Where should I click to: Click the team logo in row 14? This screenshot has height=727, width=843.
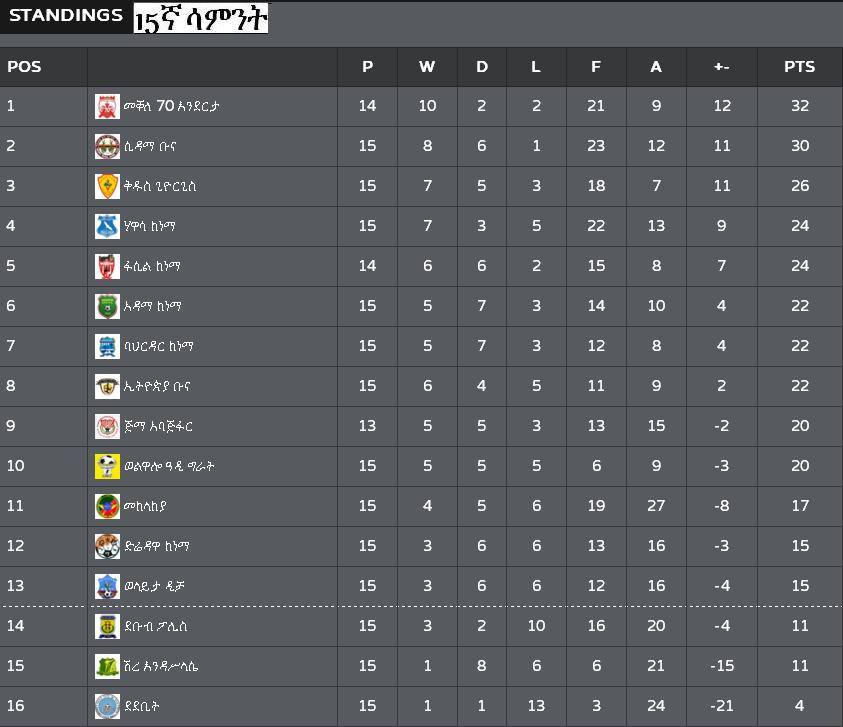107,626
